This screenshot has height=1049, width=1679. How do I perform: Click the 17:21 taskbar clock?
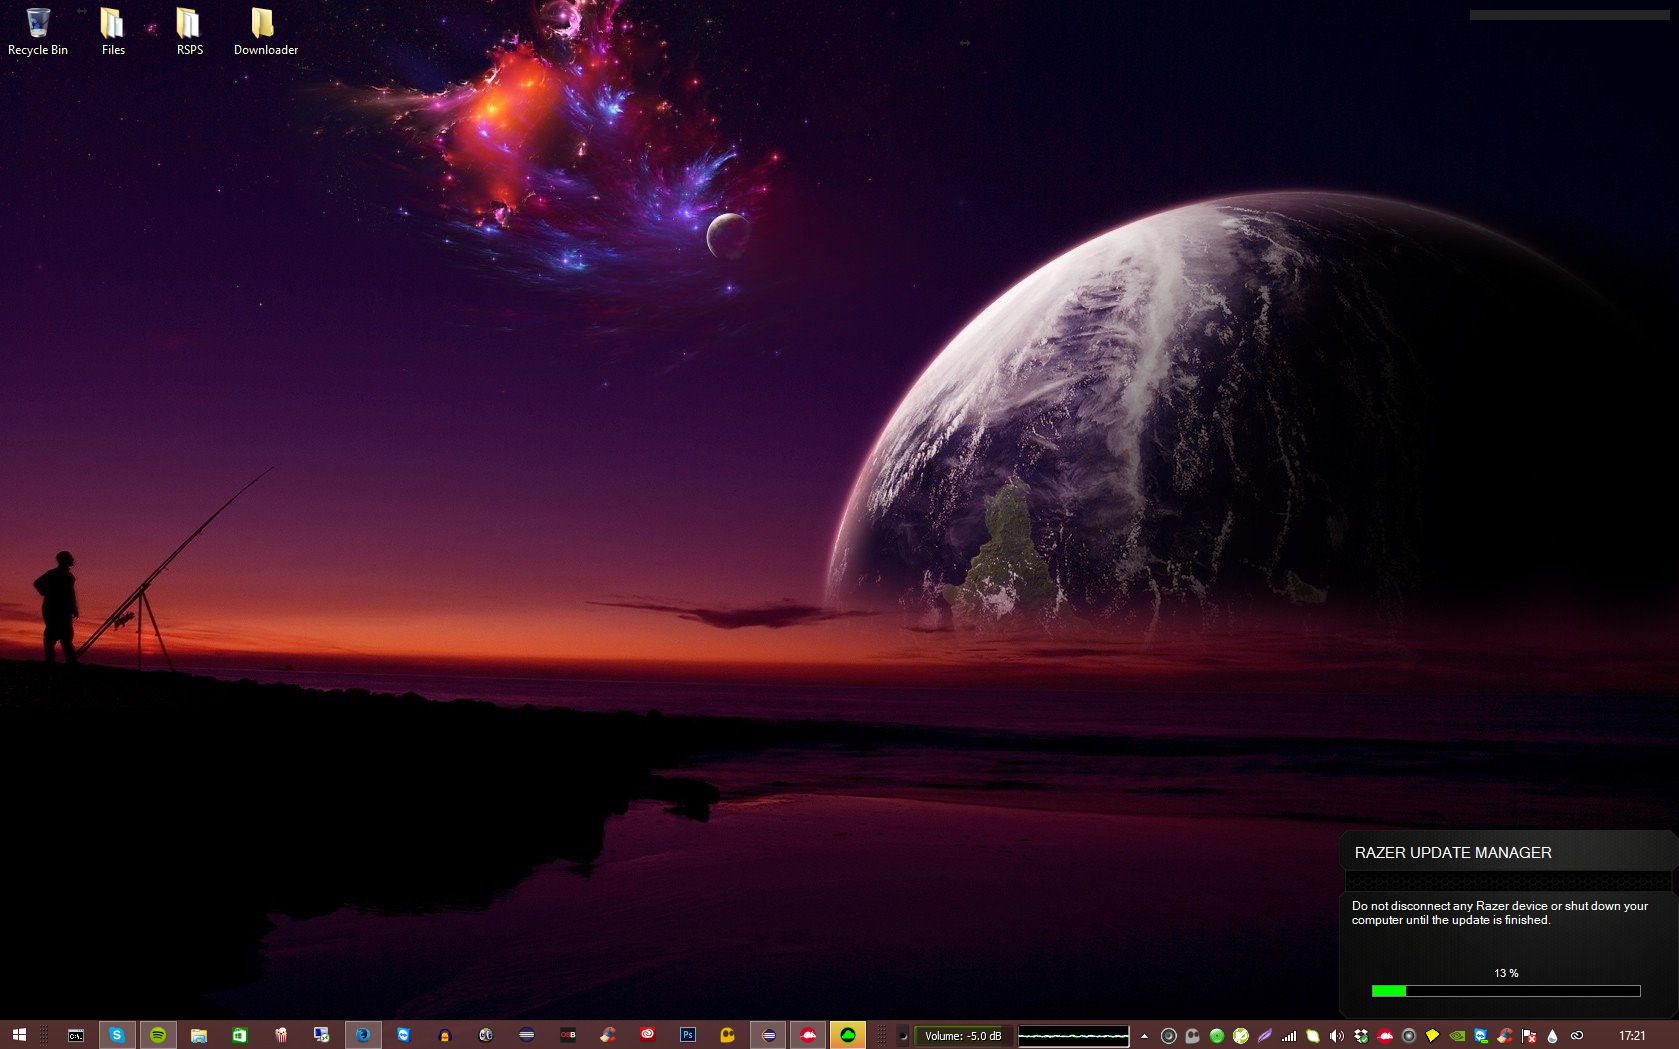click(1632, 1036)
